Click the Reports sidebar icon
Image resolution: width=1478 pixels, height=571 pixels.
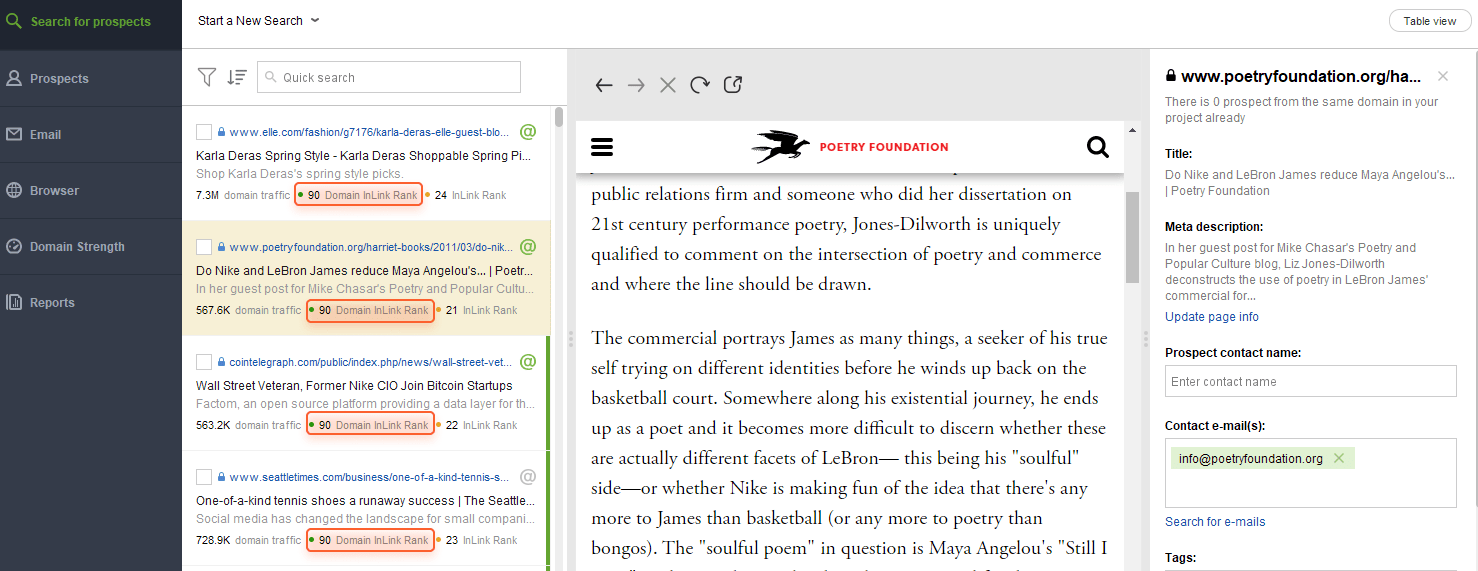[14, 302]
